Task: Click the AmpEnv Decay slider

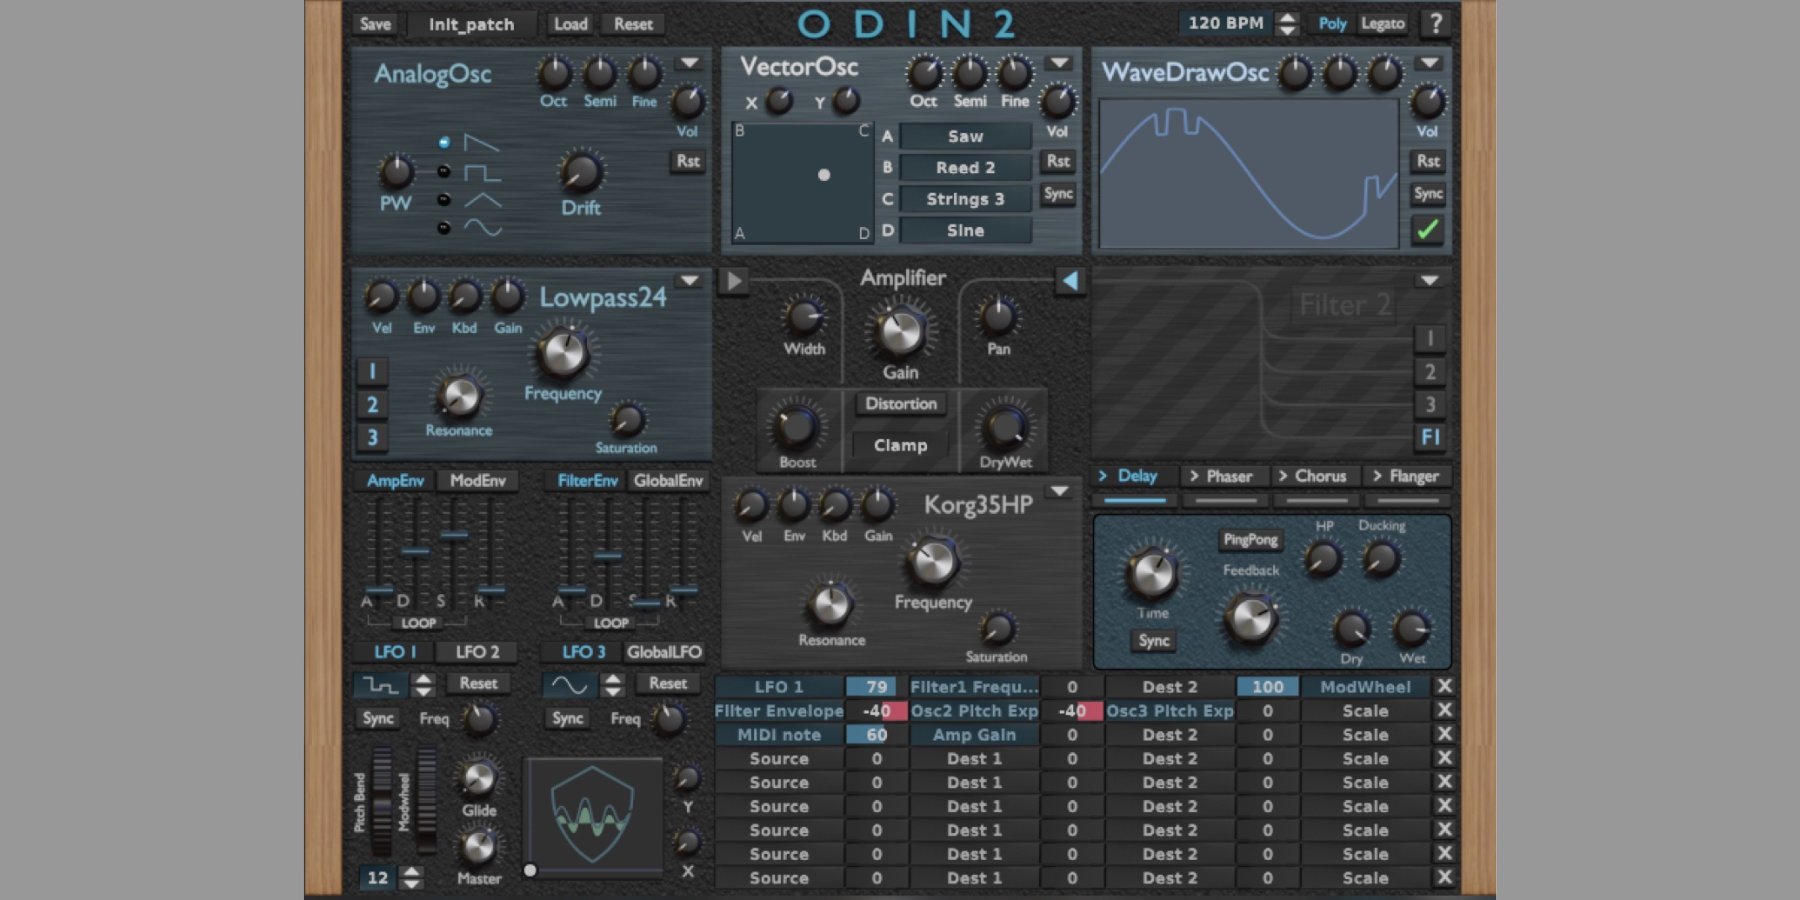Action: pos(414,551)
